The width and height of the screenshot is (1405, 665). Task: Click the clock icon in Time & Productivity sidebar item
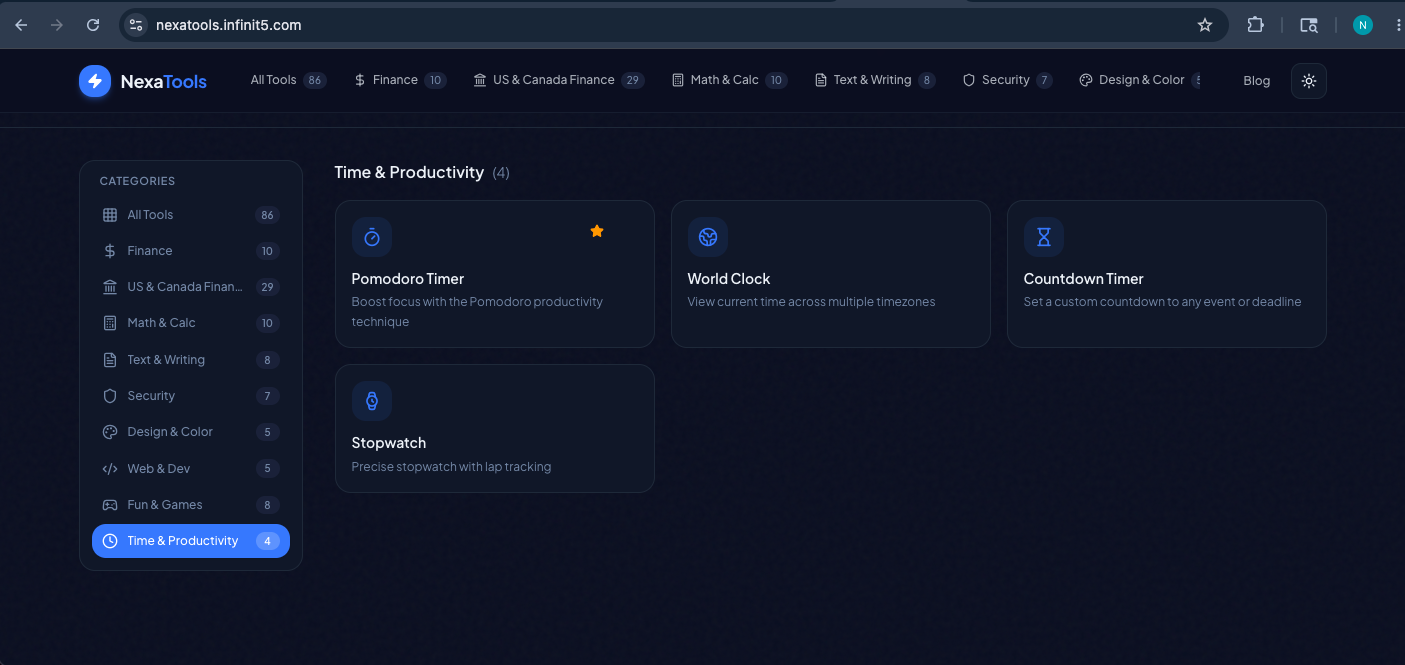(x=110, y=541)
